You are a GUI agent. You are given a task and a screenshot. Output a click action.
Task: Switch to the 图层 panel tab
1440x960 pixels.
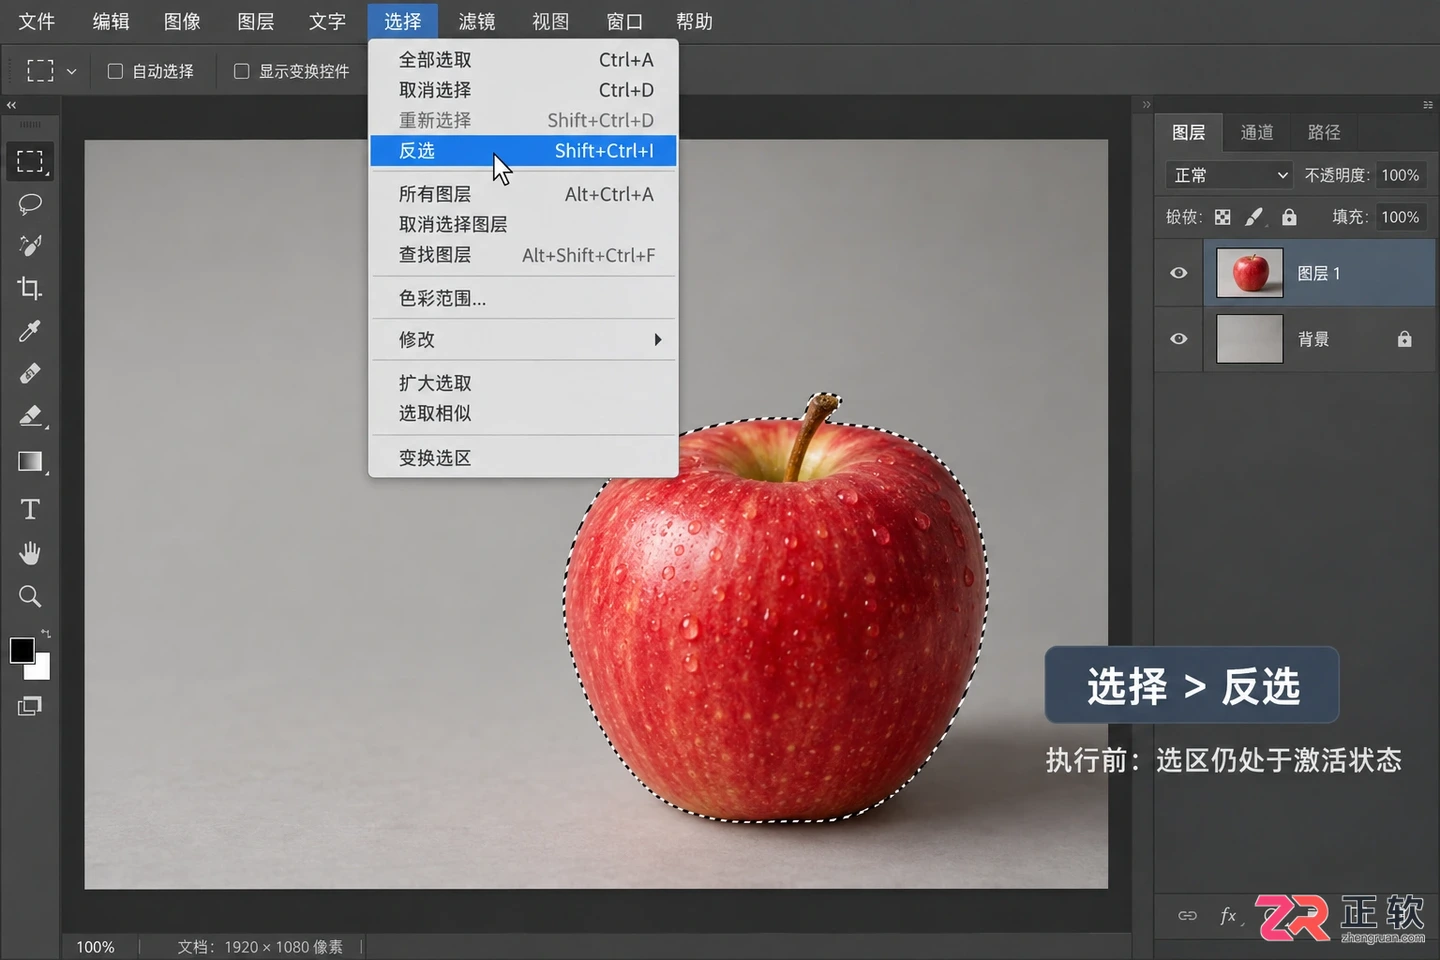(1188, 132)
